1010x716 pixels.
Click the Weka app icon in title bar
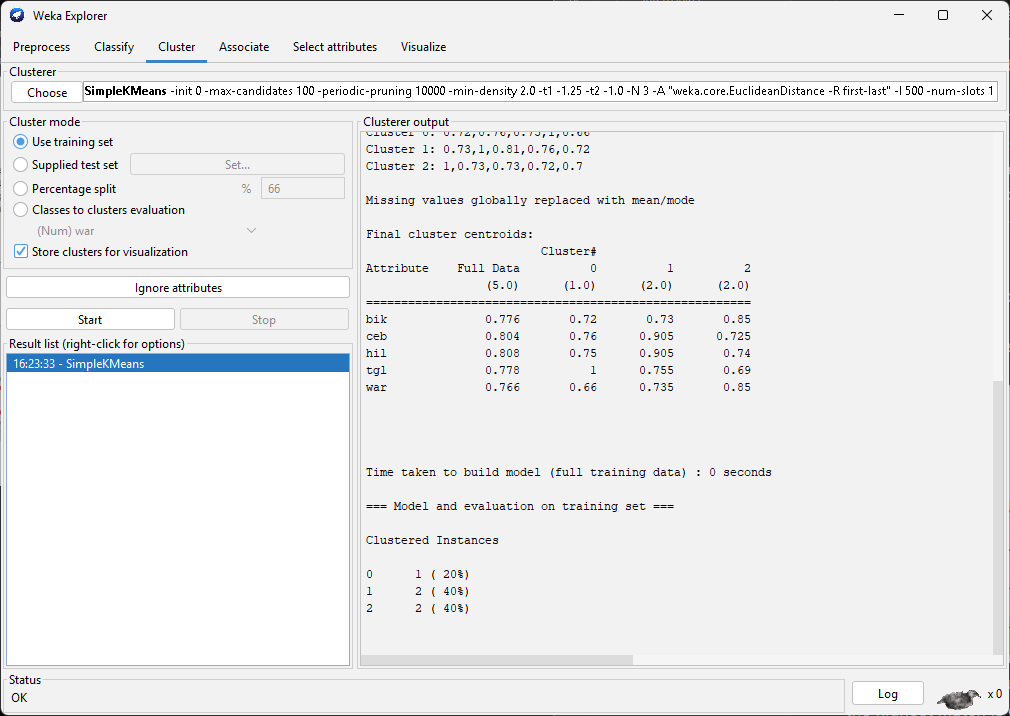(17, 16)
